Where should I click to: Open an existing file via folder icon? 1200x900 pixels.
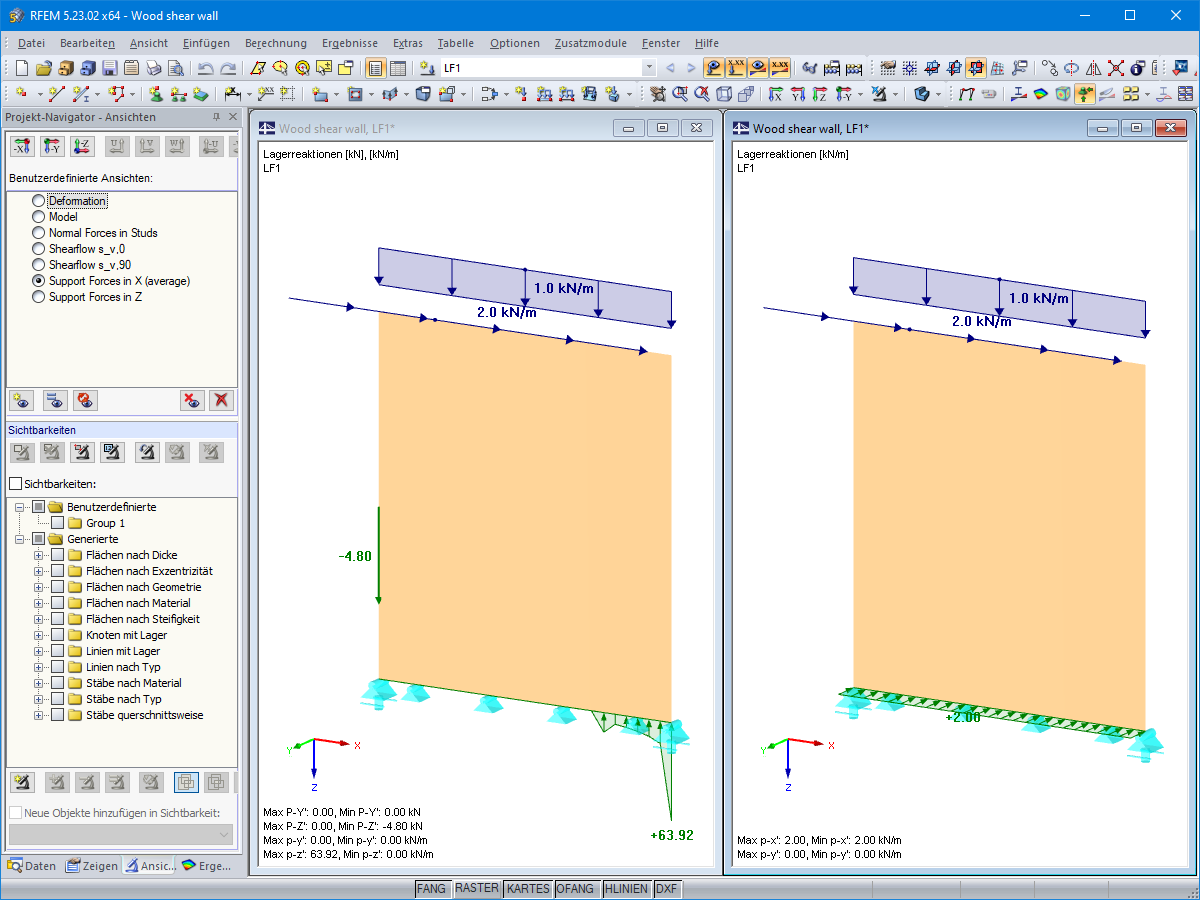click(44, 68)
